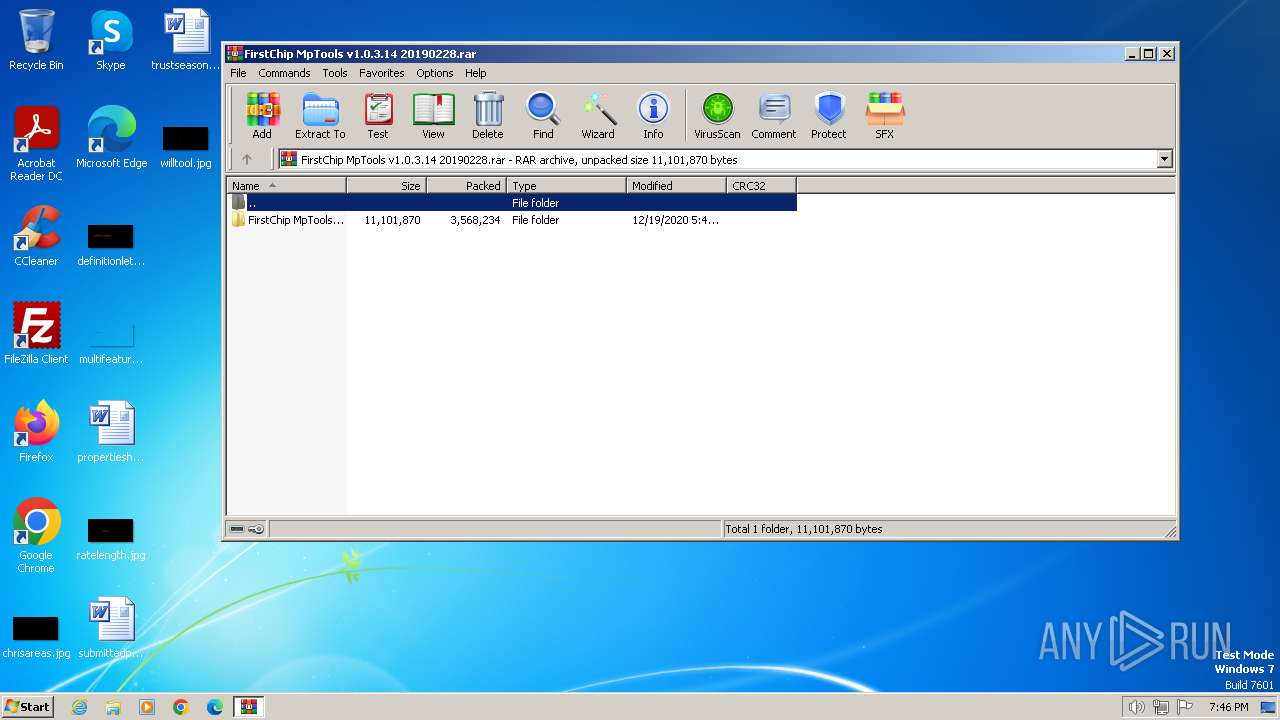The image size is (1280, 720).
Task: Open the archive Comment tool
Action: coord(774,115)
